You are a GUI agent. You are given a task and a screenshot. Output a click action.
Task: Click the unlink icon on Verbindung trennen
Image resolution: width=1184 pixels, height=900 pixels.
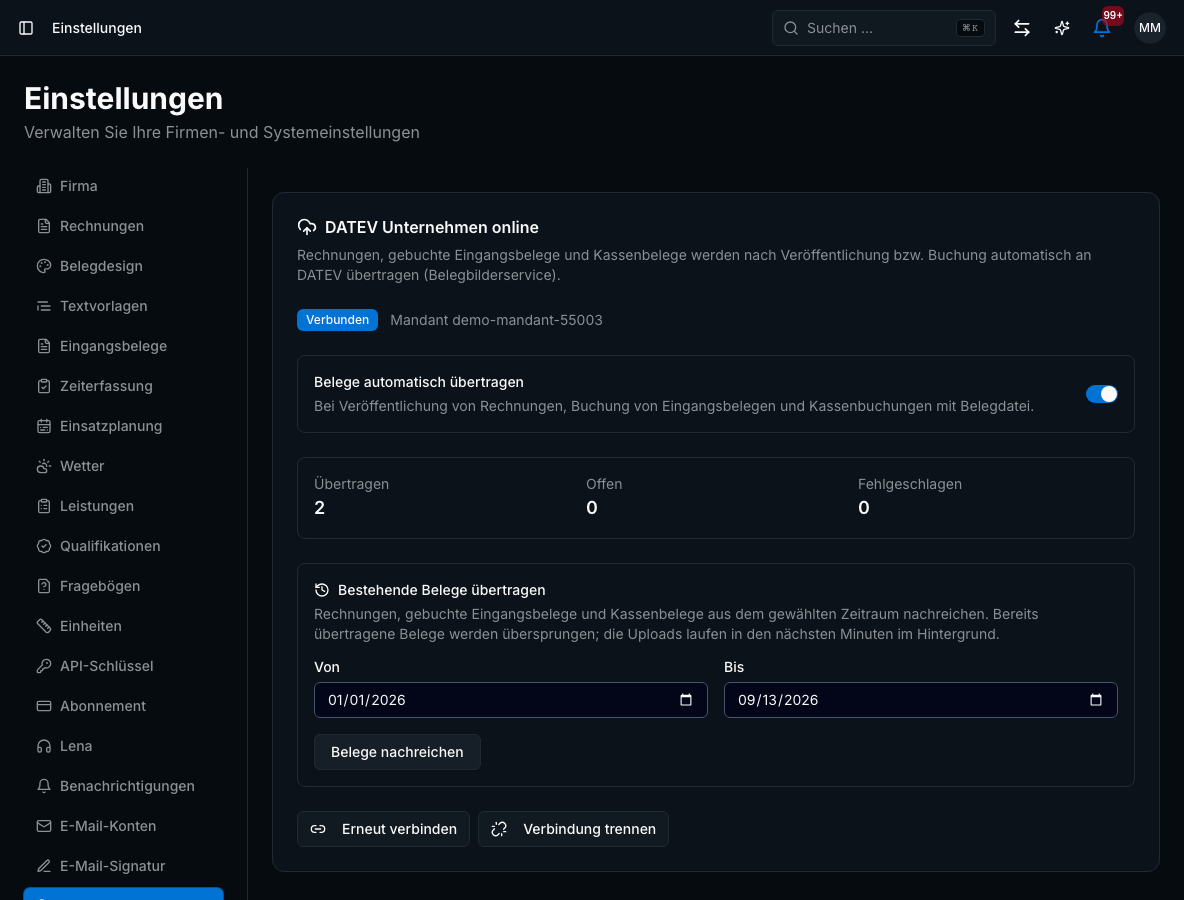499,829
